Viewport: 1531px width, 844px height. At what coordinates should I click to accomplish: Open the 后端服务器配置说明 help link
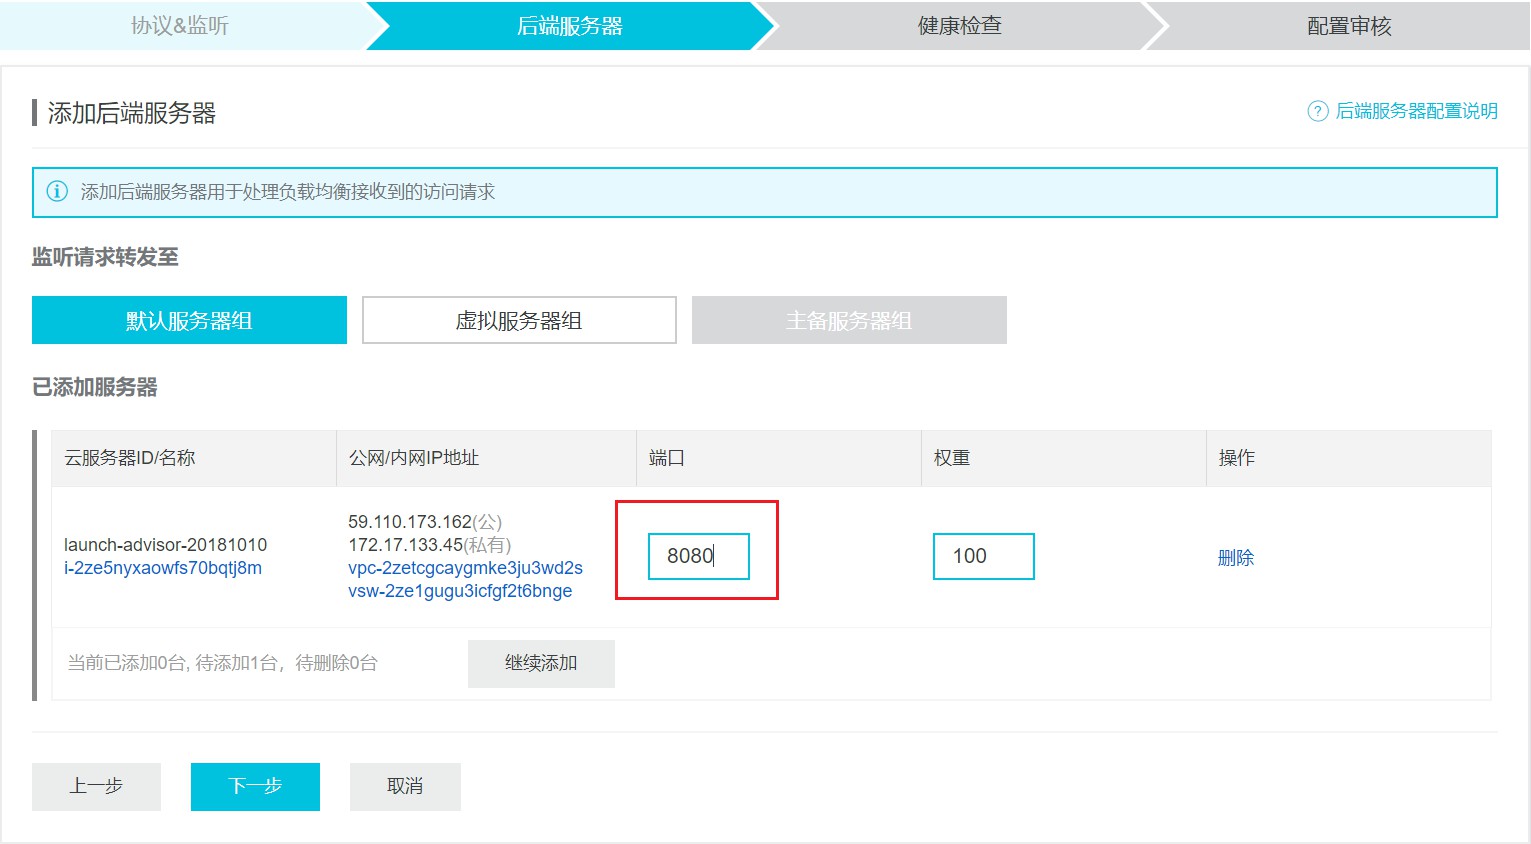(1416, 111)
